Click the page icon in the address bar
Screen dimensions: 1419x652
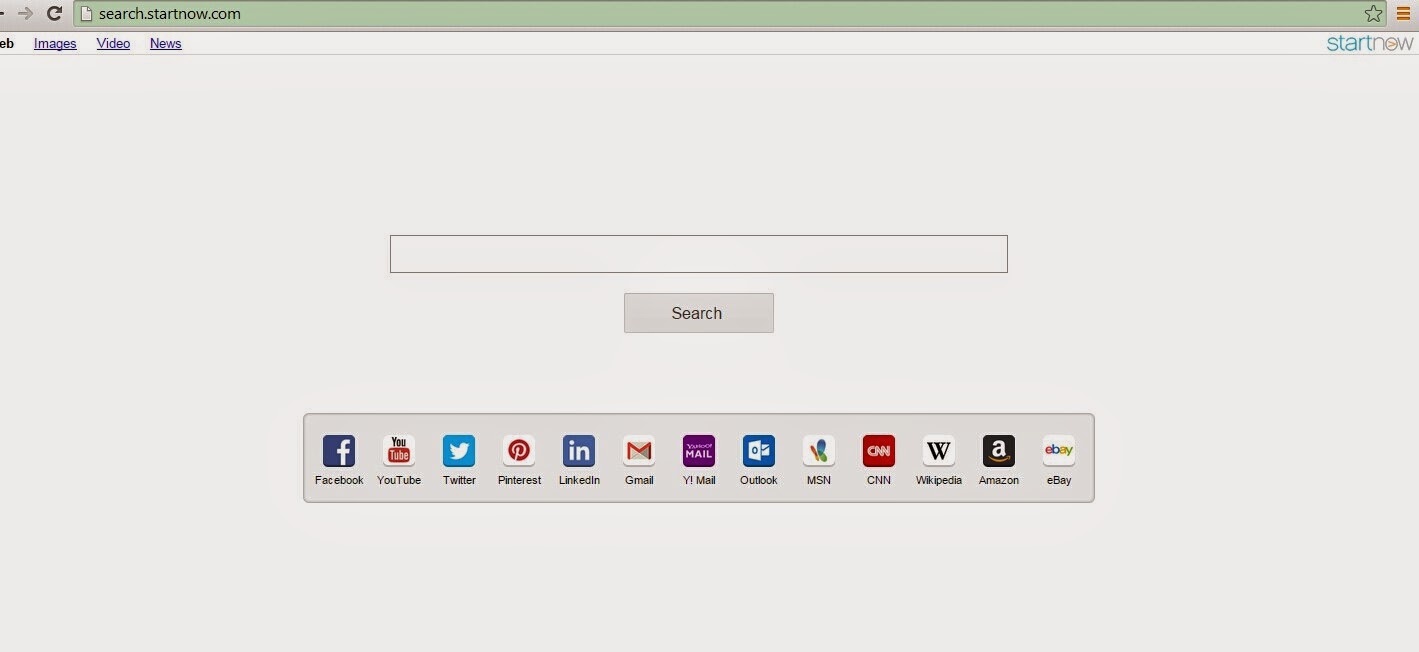tap(86, 14)
